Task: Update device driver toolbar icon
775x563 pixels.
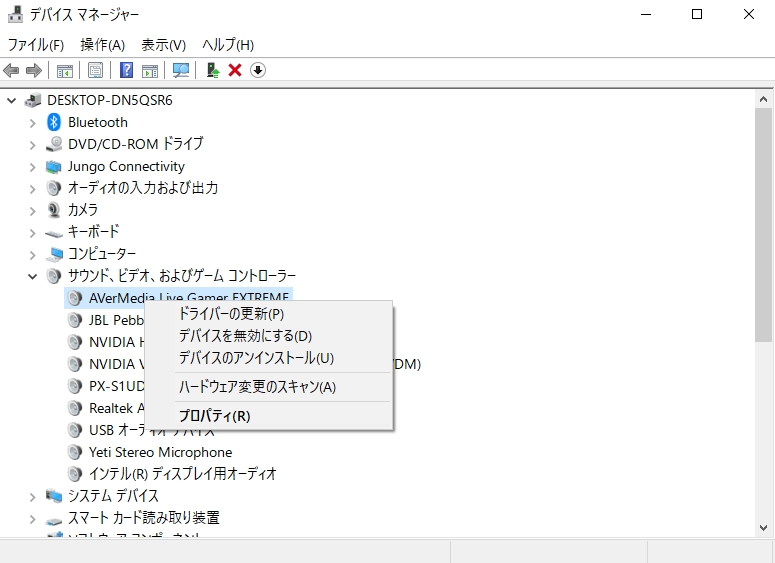Action: [x=213, y=70]
